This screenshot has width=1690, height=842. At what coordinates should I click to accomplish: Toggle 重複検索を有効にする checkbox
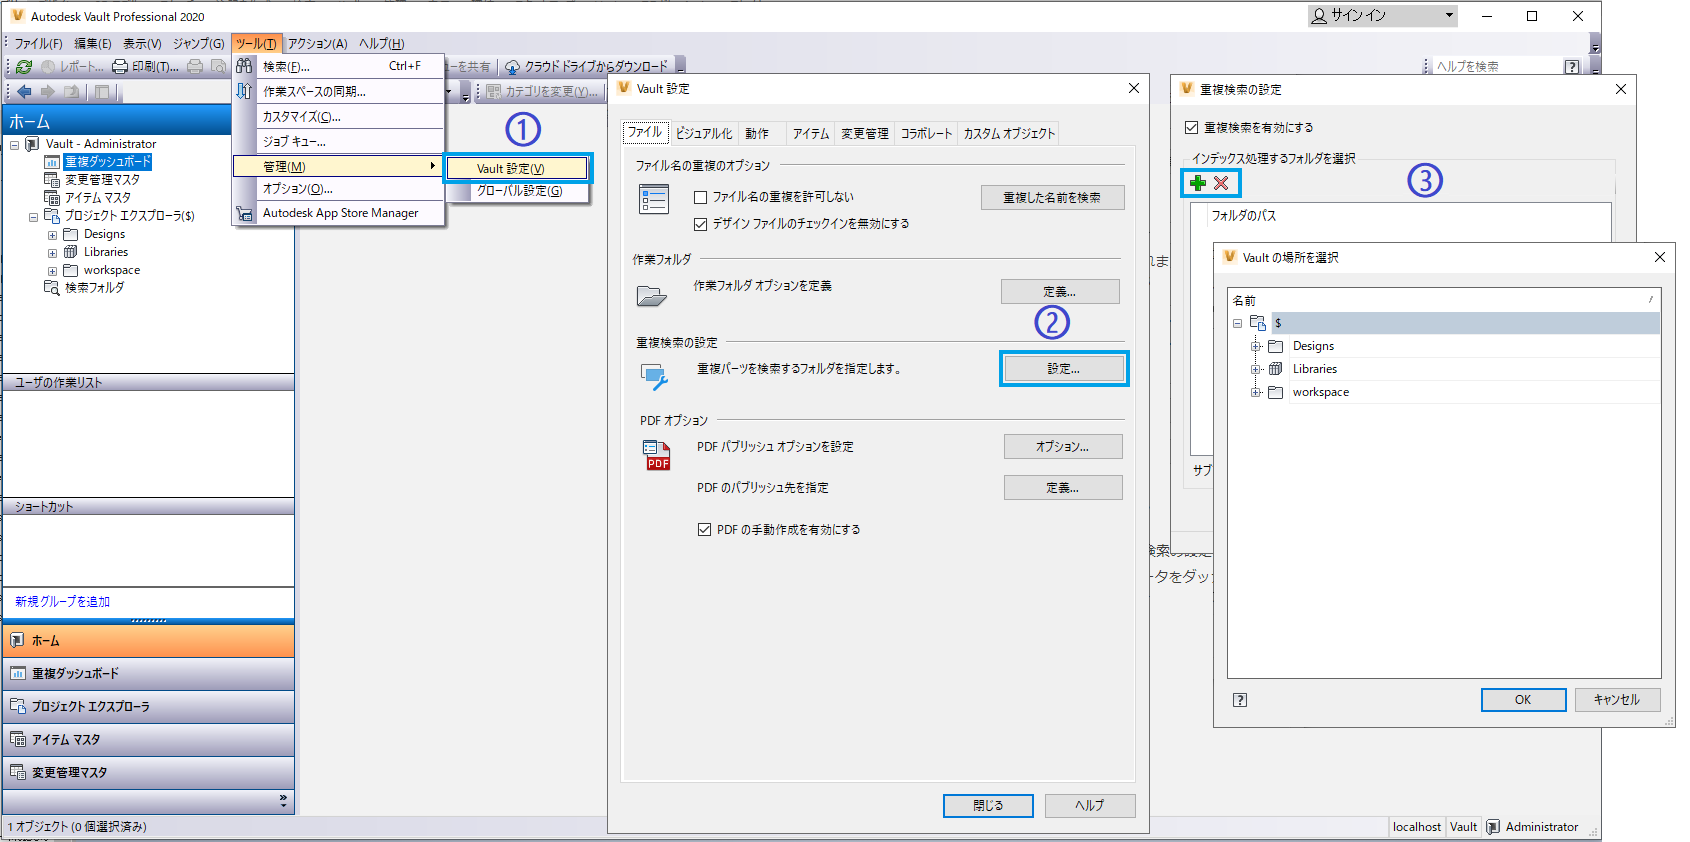coord(1192,128)
